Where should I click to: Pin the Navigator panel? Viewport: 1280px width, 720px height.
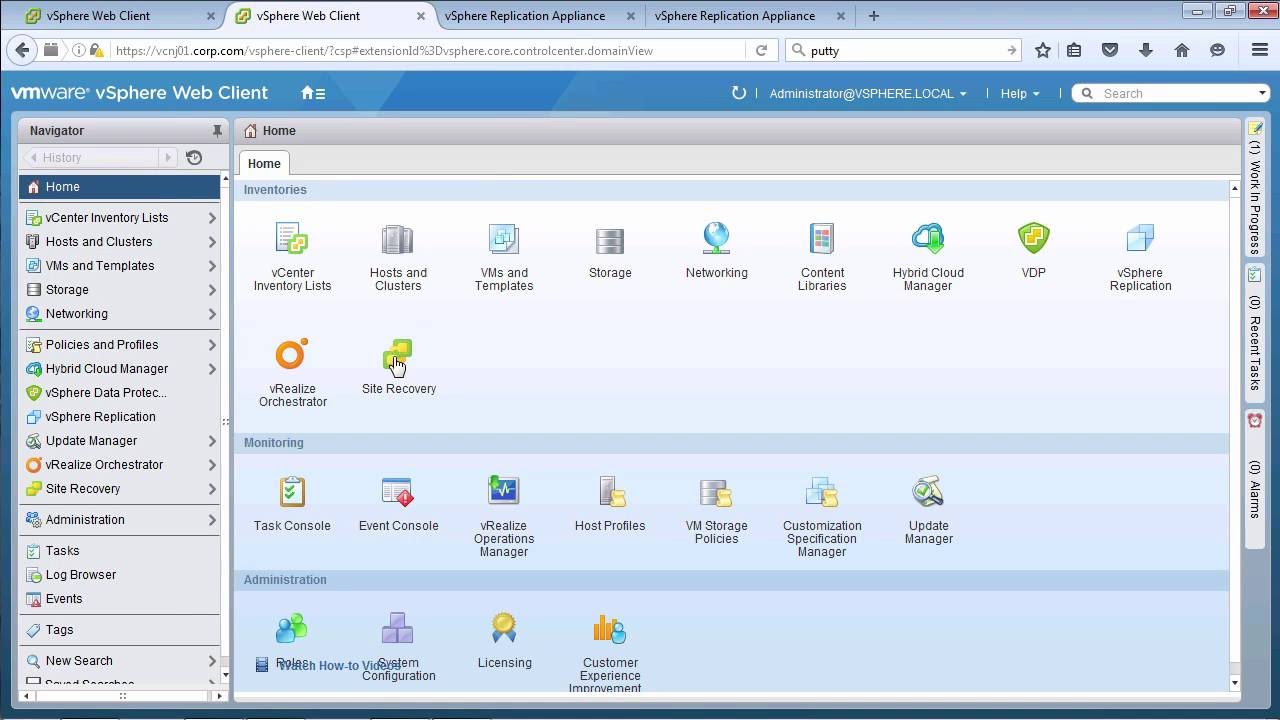(216, 131)
